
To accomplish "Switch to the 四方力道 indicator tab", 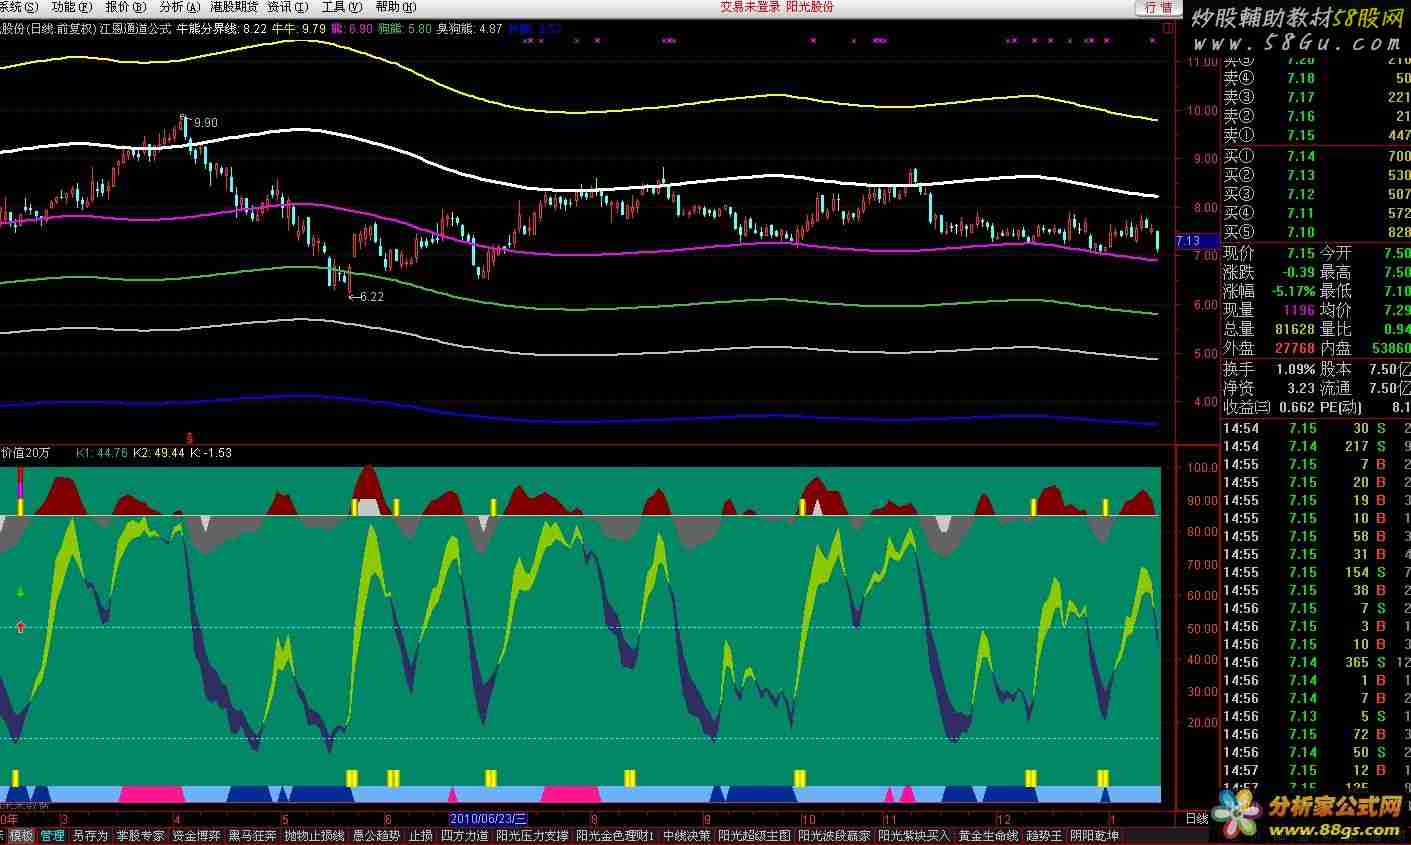I will [464, 835].
